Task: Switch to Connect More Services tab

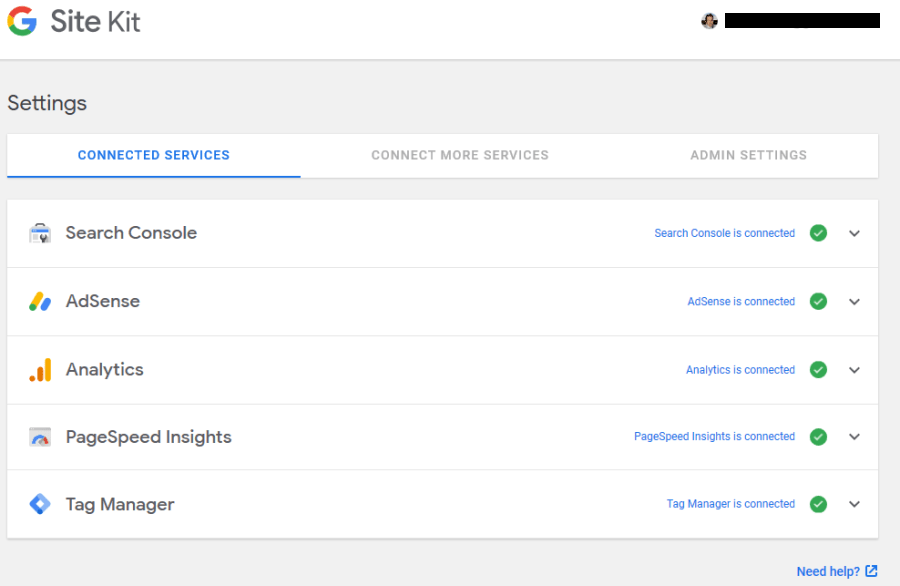Action: pyautogui.click(x=460, y=155)
